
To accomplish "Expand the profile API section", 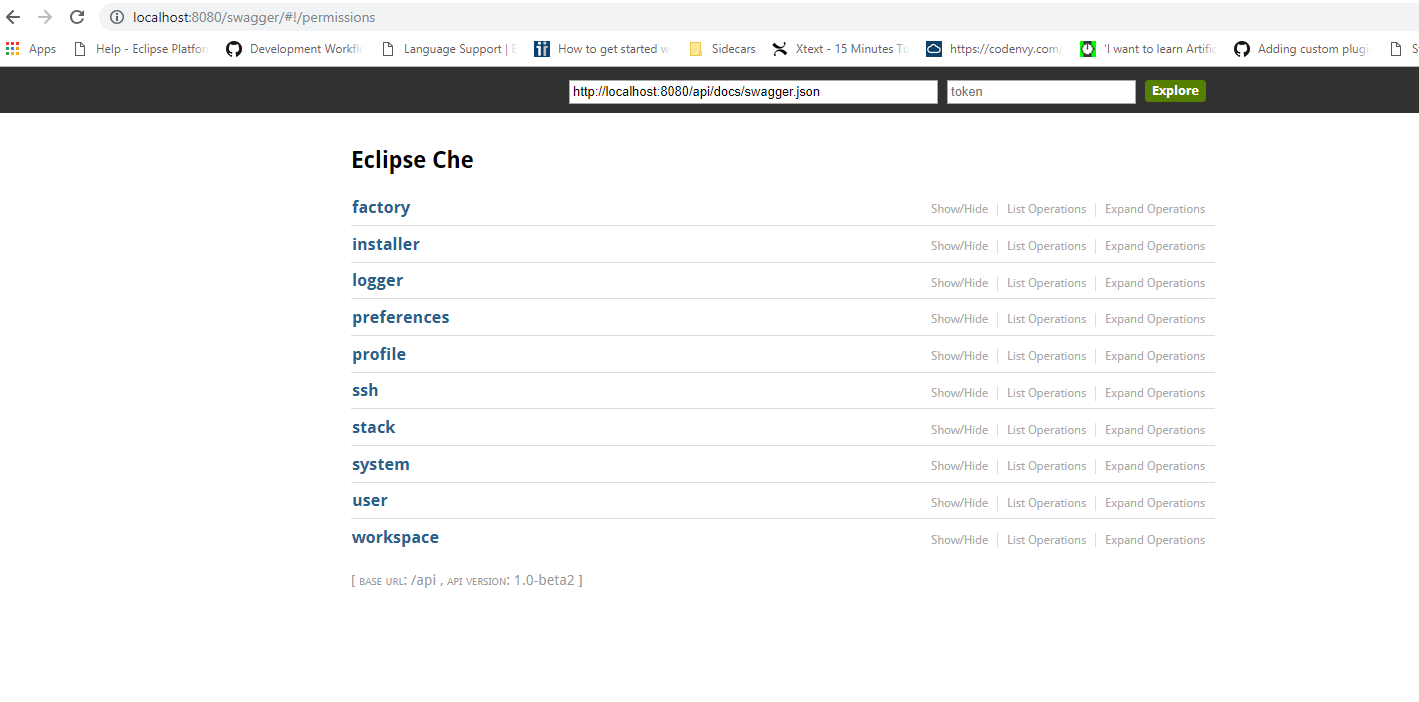I will pyautogui.click(x=379, y=354).
